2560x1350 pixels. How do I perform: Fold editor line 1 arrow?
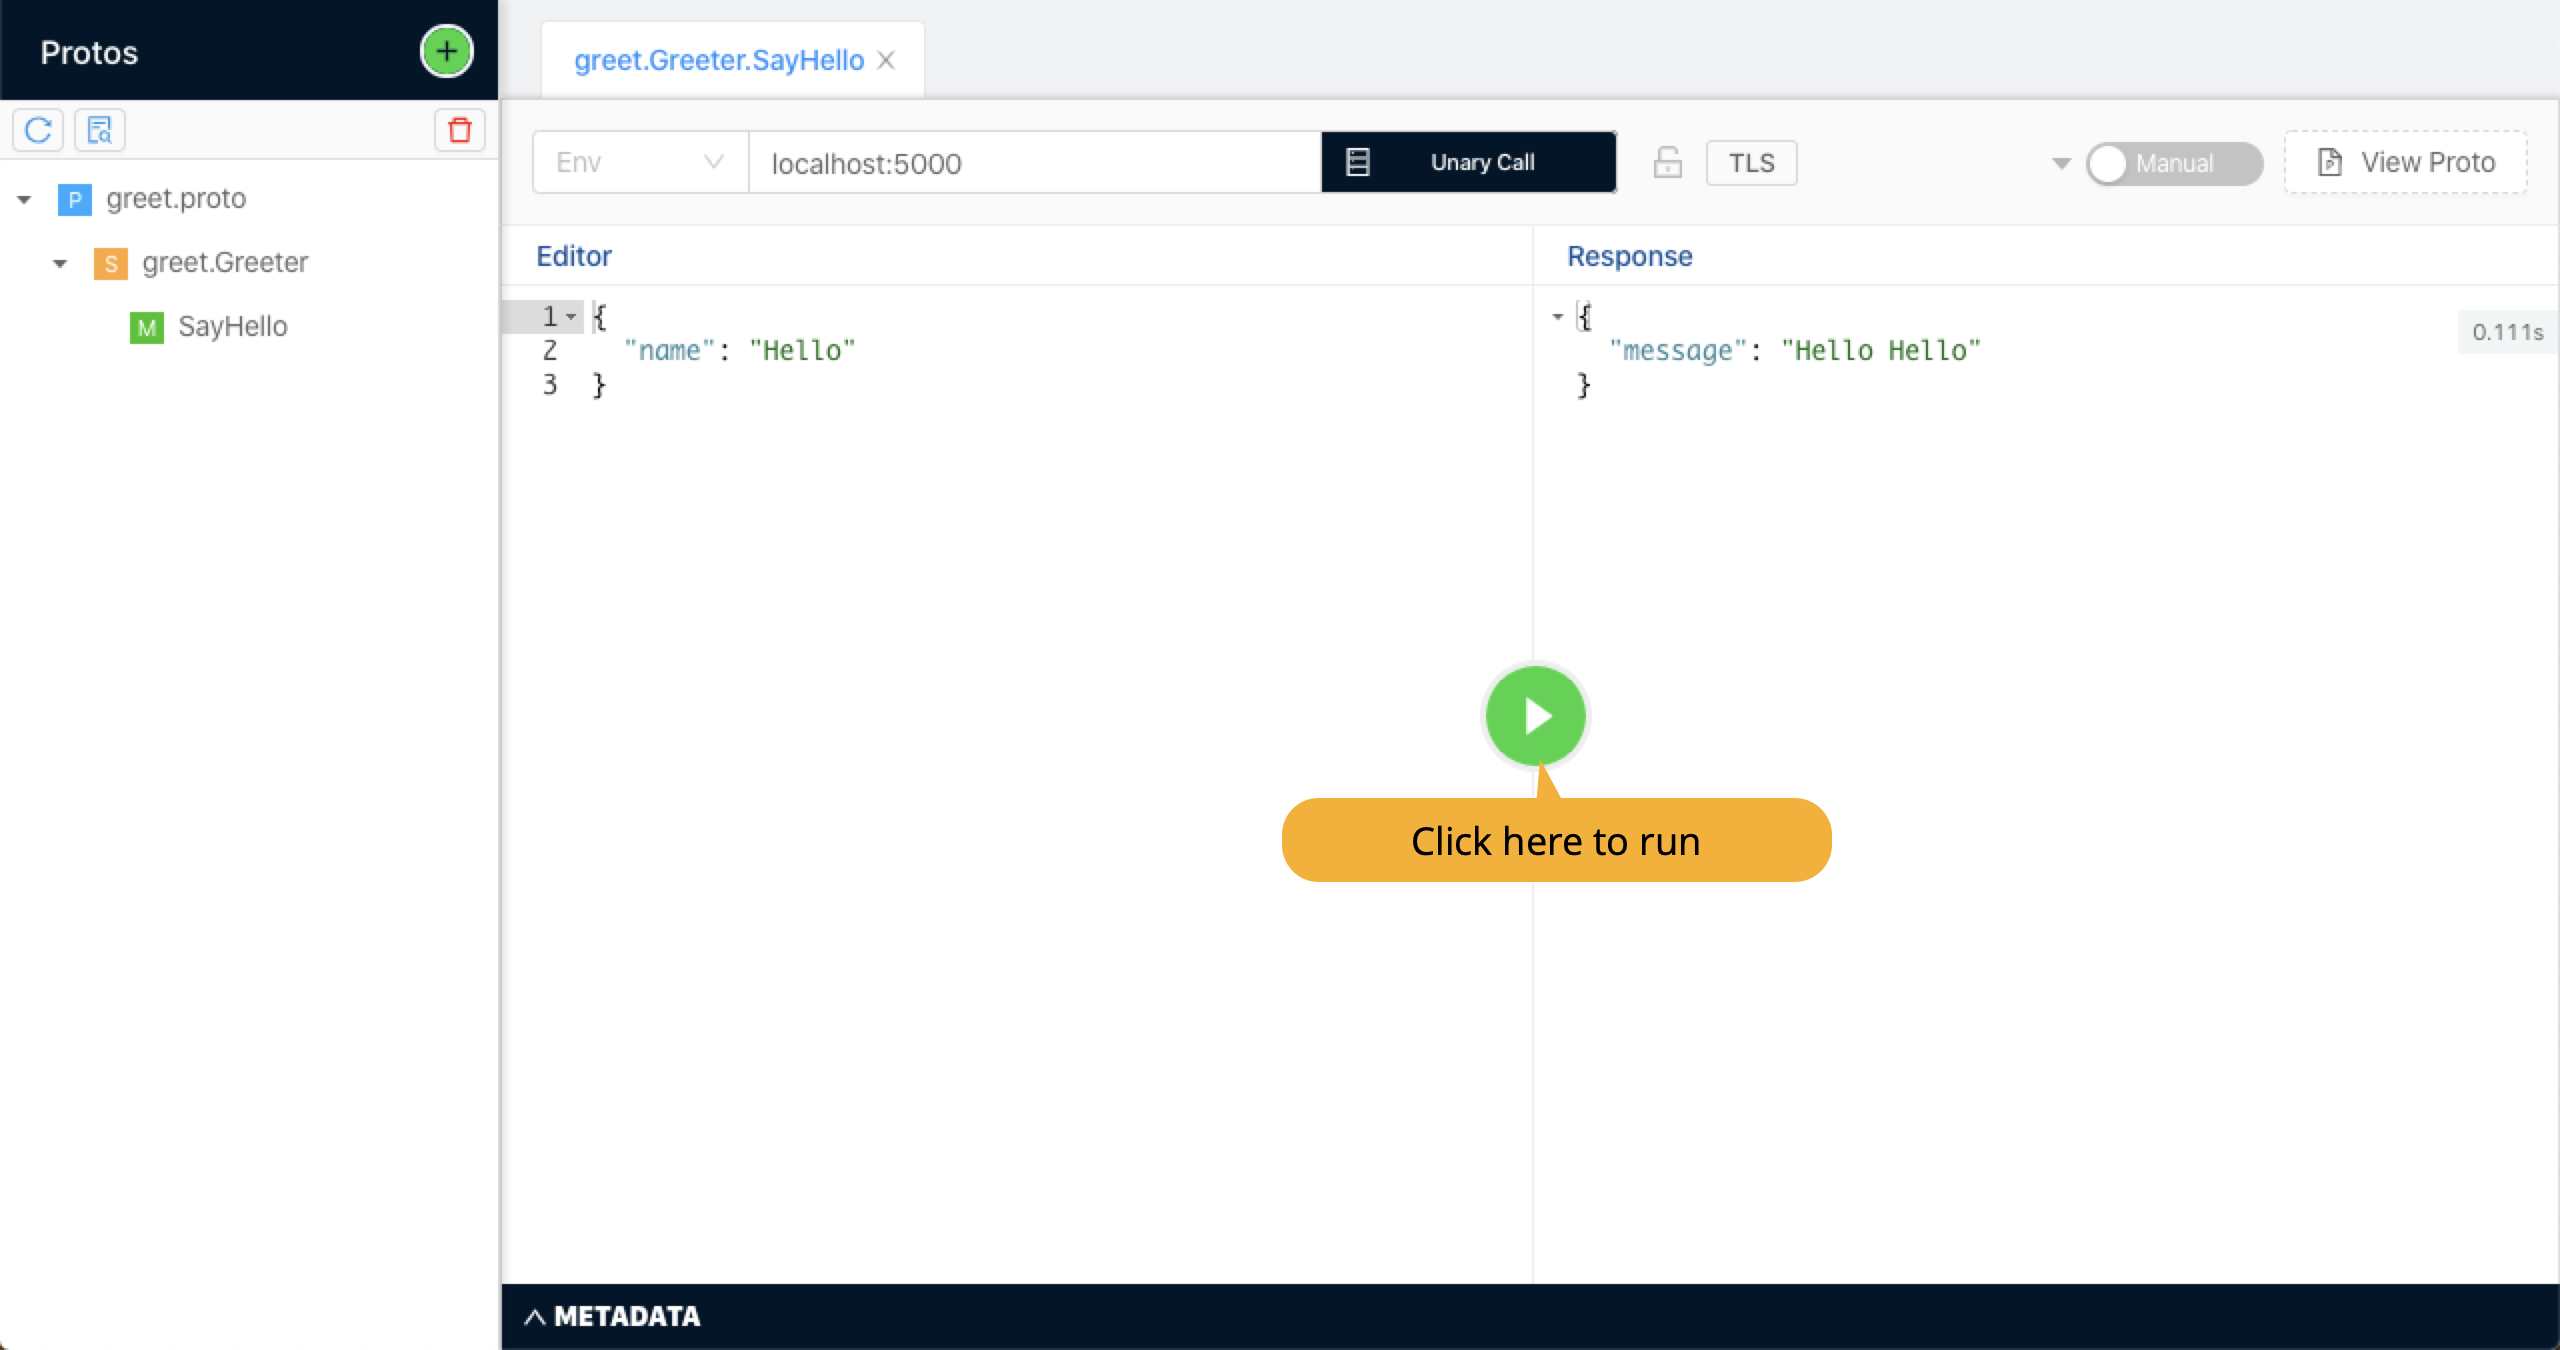click(x=571, y=317)
